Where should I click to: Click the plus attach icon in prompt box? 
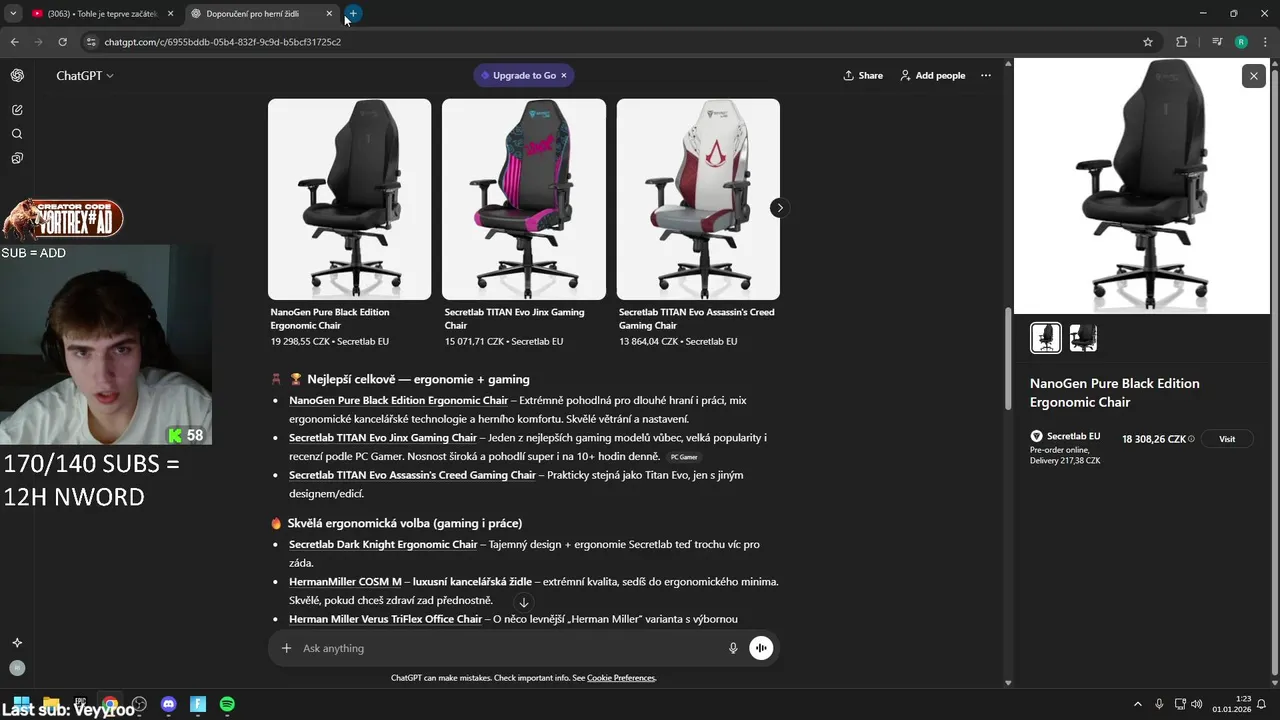(x=286, y=648)
